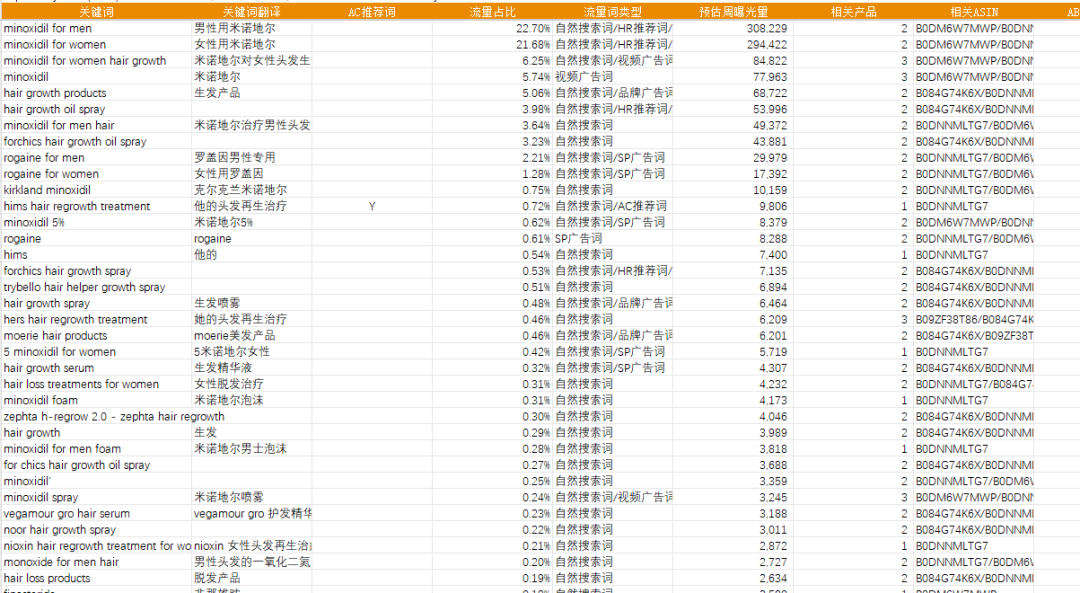Click the keyword cell 'minoxidil for women hair growth'
The image size is (1080, 593).
[x=96, y=61]
